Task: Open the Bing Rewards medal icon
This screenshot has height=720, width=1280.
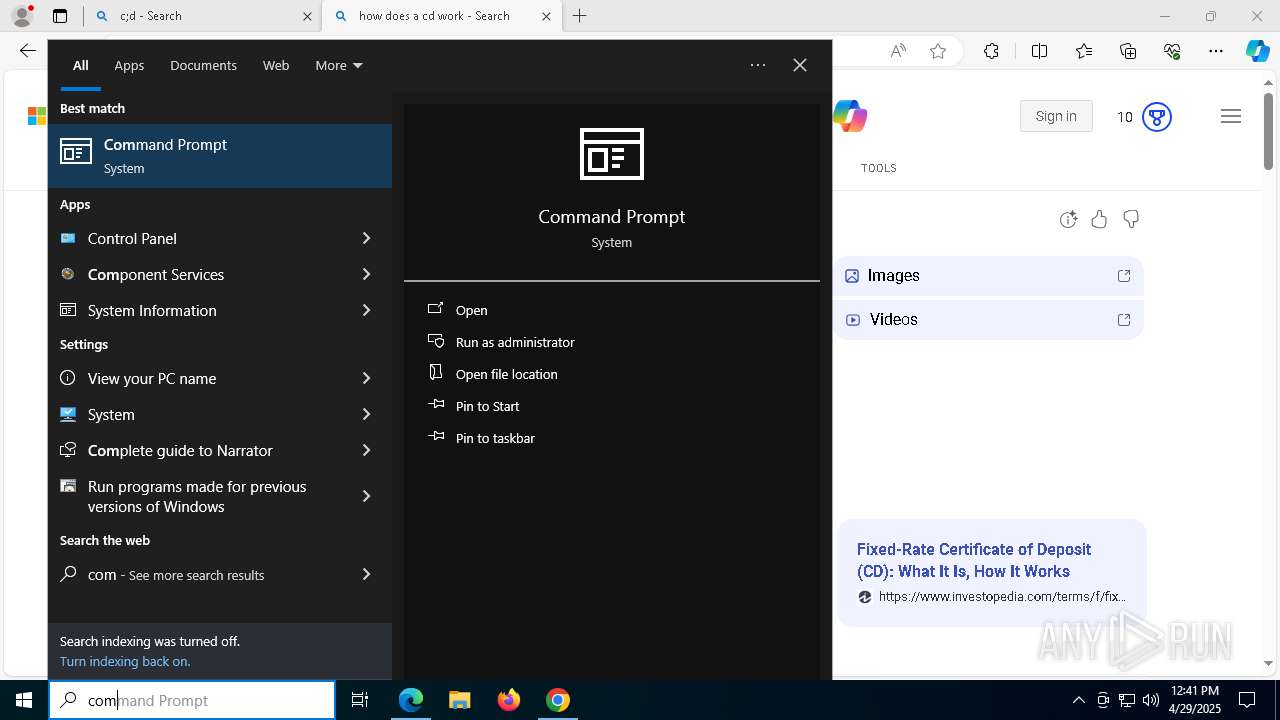Action: tap(1157, 117)
